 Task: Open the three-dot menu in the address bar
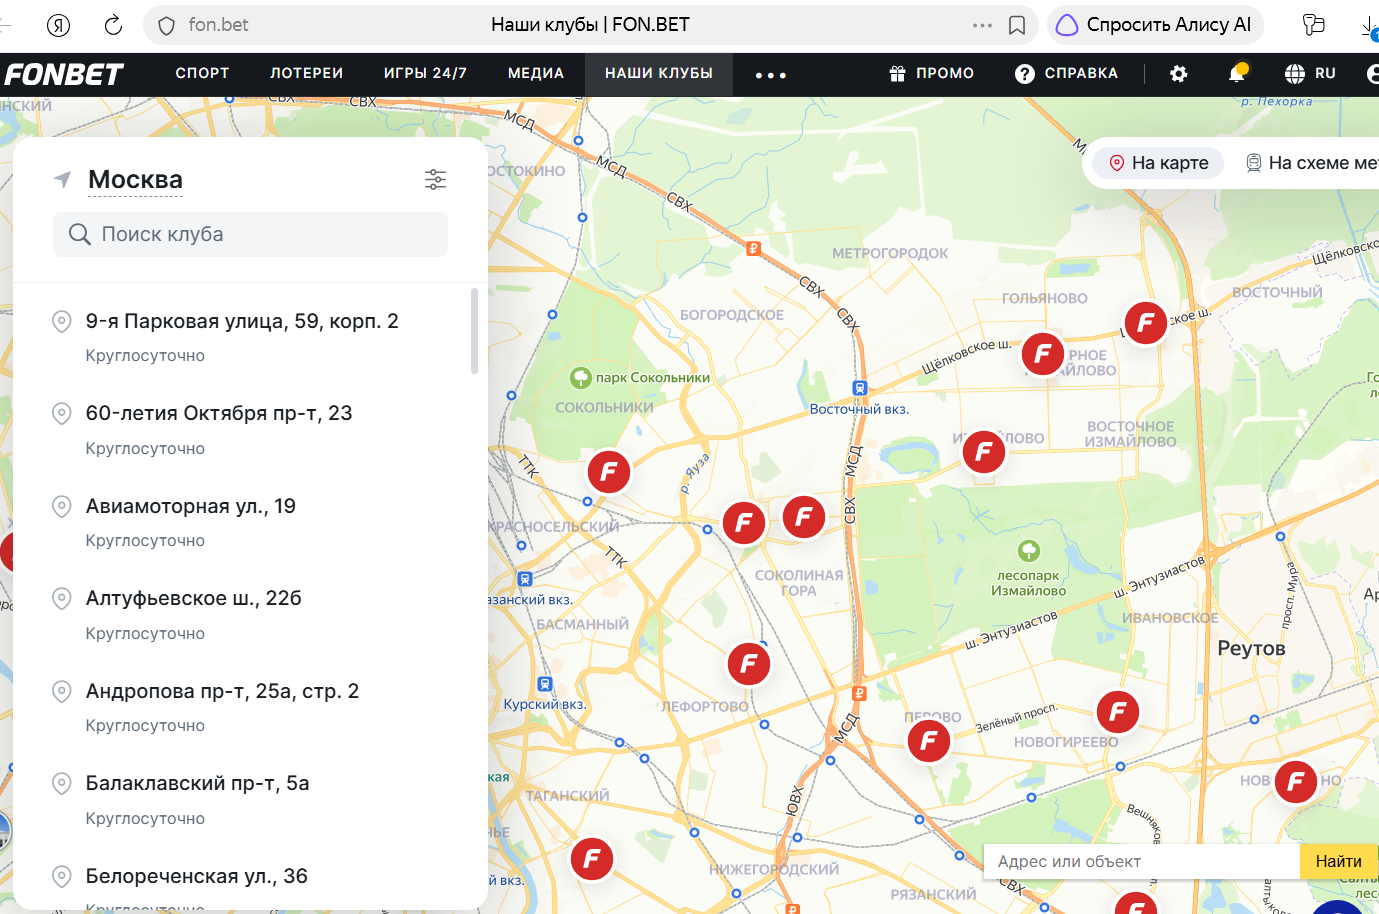pos(983,25)
